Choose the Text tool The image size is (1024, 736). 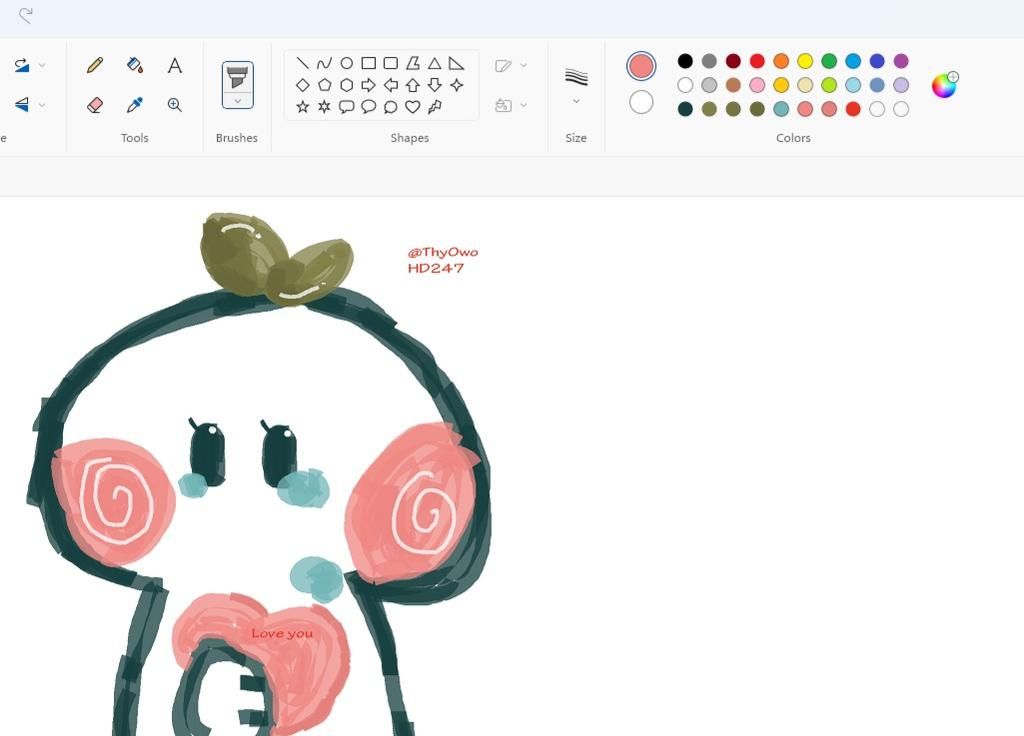(x=175, y=66)
